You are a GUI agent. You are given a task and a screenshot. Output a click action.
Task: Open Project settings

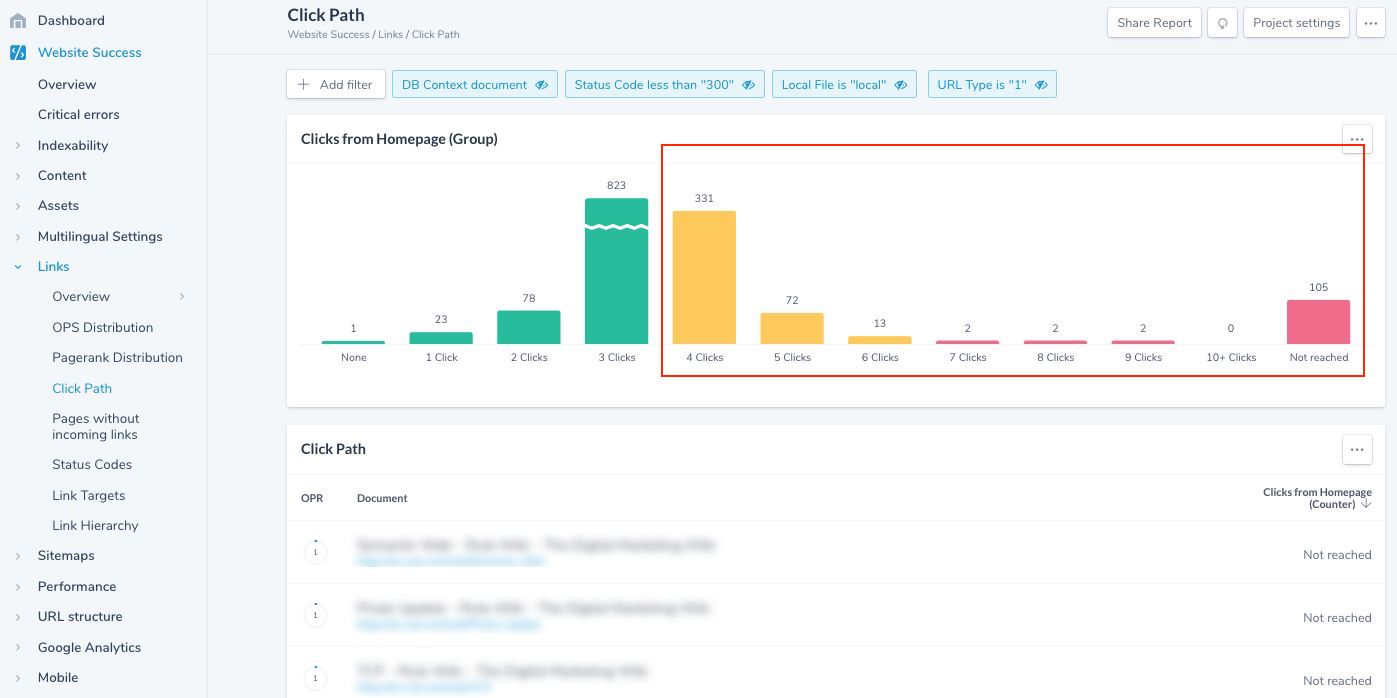pyautogui.click(x=1296, y=22)
